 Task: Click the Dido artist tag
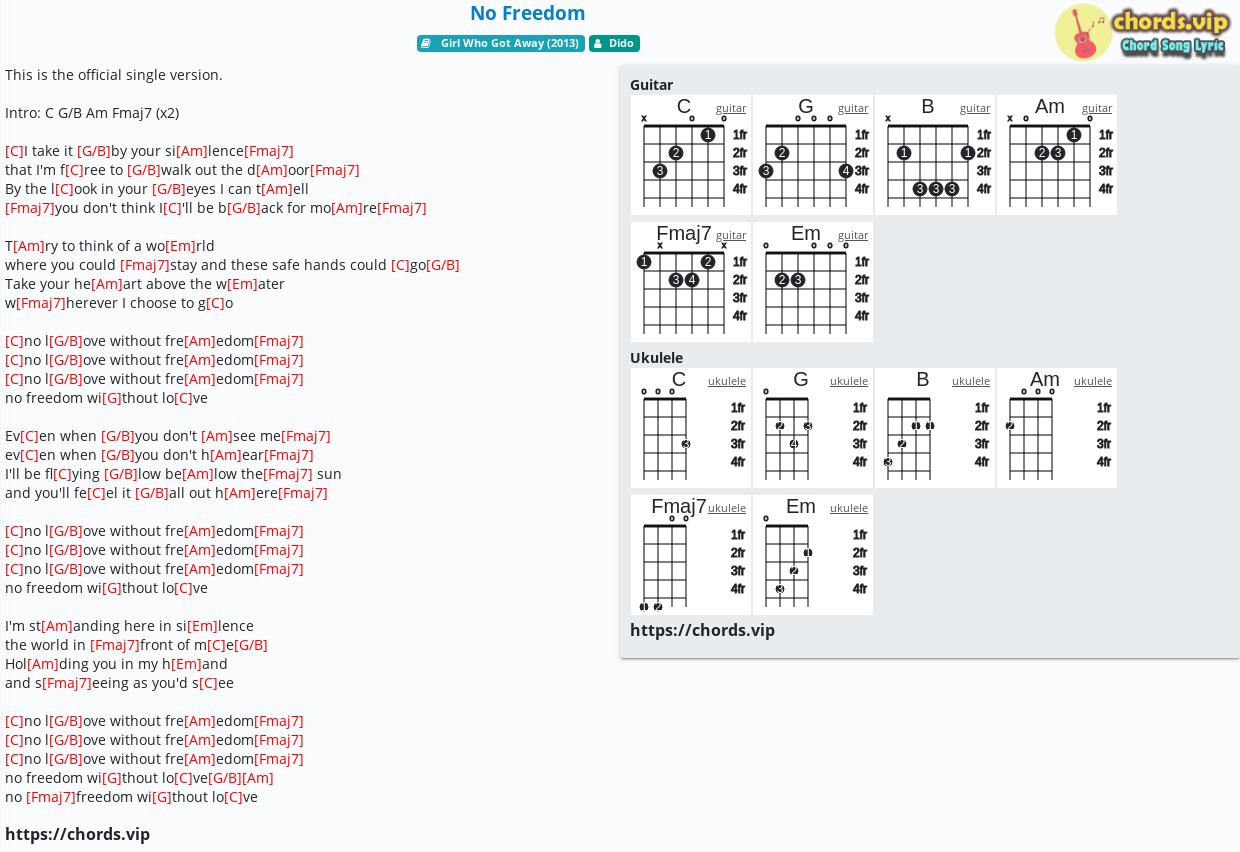pos(614,43)
